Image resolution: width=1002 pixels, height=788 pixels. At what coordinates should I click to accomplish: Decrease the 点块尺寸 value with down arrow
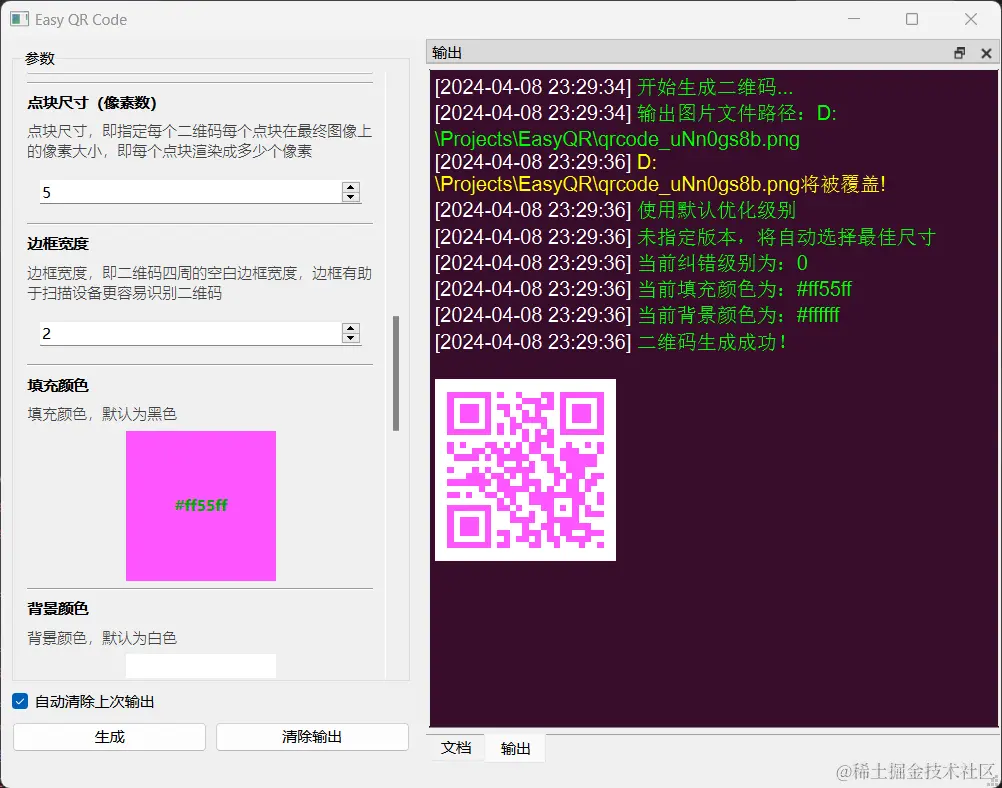(x=350, y=197)
